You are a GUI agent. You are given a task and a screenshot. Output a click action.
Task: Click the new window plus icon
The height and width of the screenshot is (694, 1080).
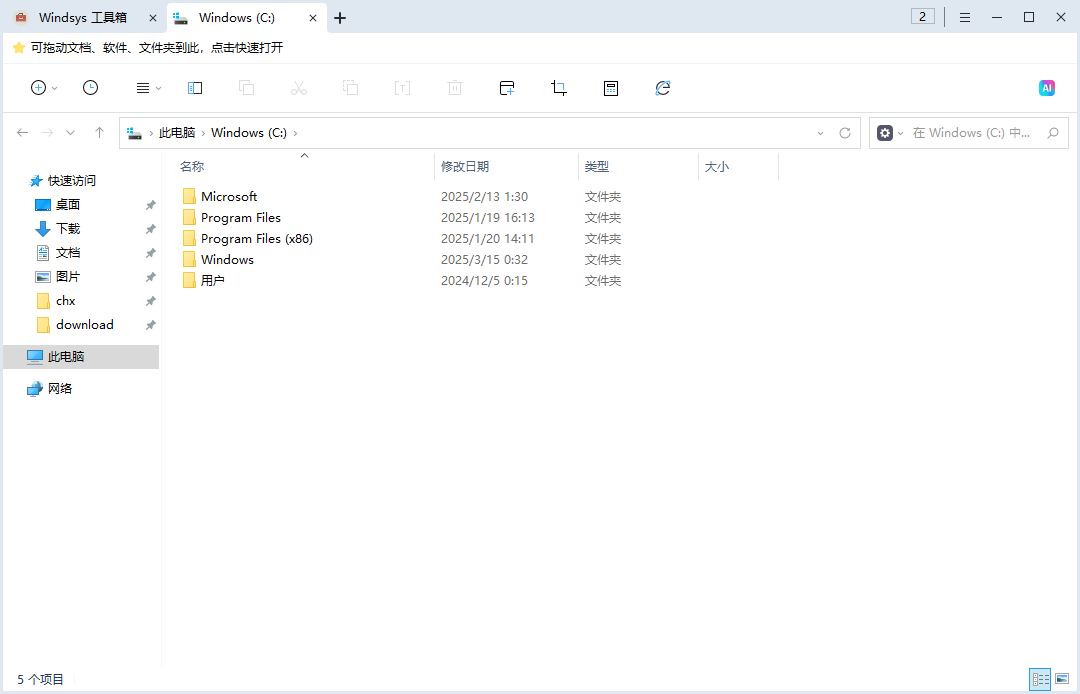pyautogui.click(x=507, y=88)
